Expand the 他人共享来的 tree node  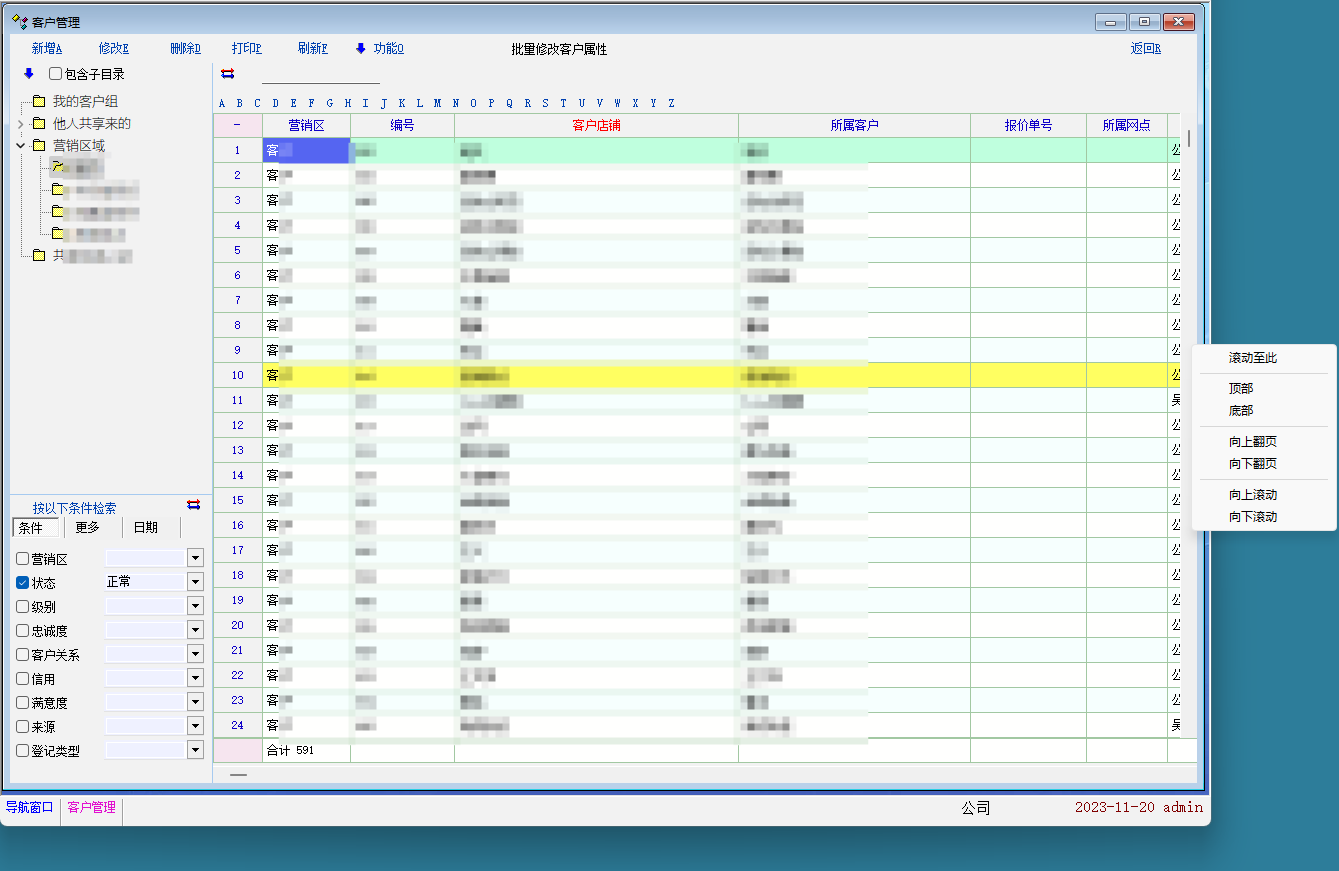click(x=20, y=124)
